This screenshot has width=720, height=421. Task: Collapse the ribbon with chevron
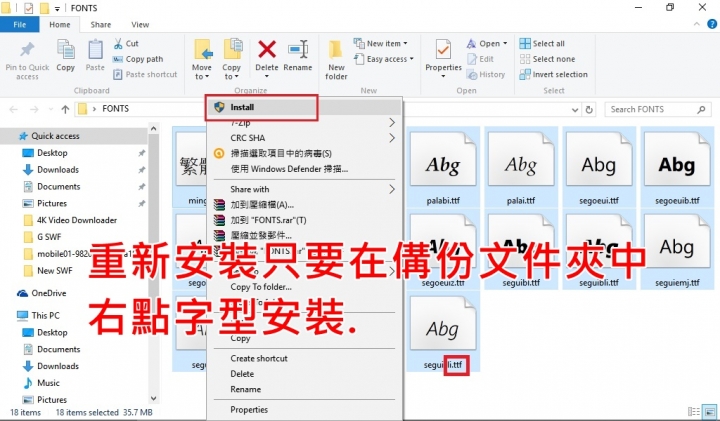click(x=697, y=24)
